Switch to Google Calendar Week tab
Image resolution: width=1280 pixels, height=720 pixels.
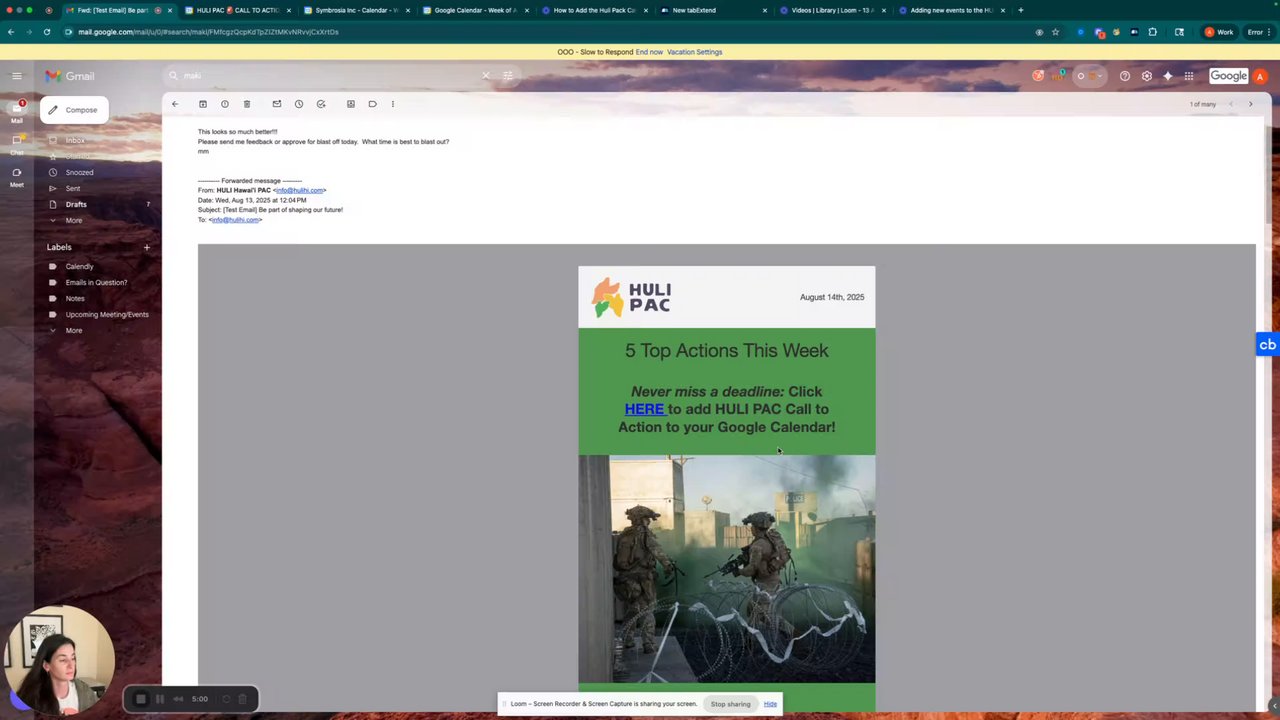(x=475, y=10)
